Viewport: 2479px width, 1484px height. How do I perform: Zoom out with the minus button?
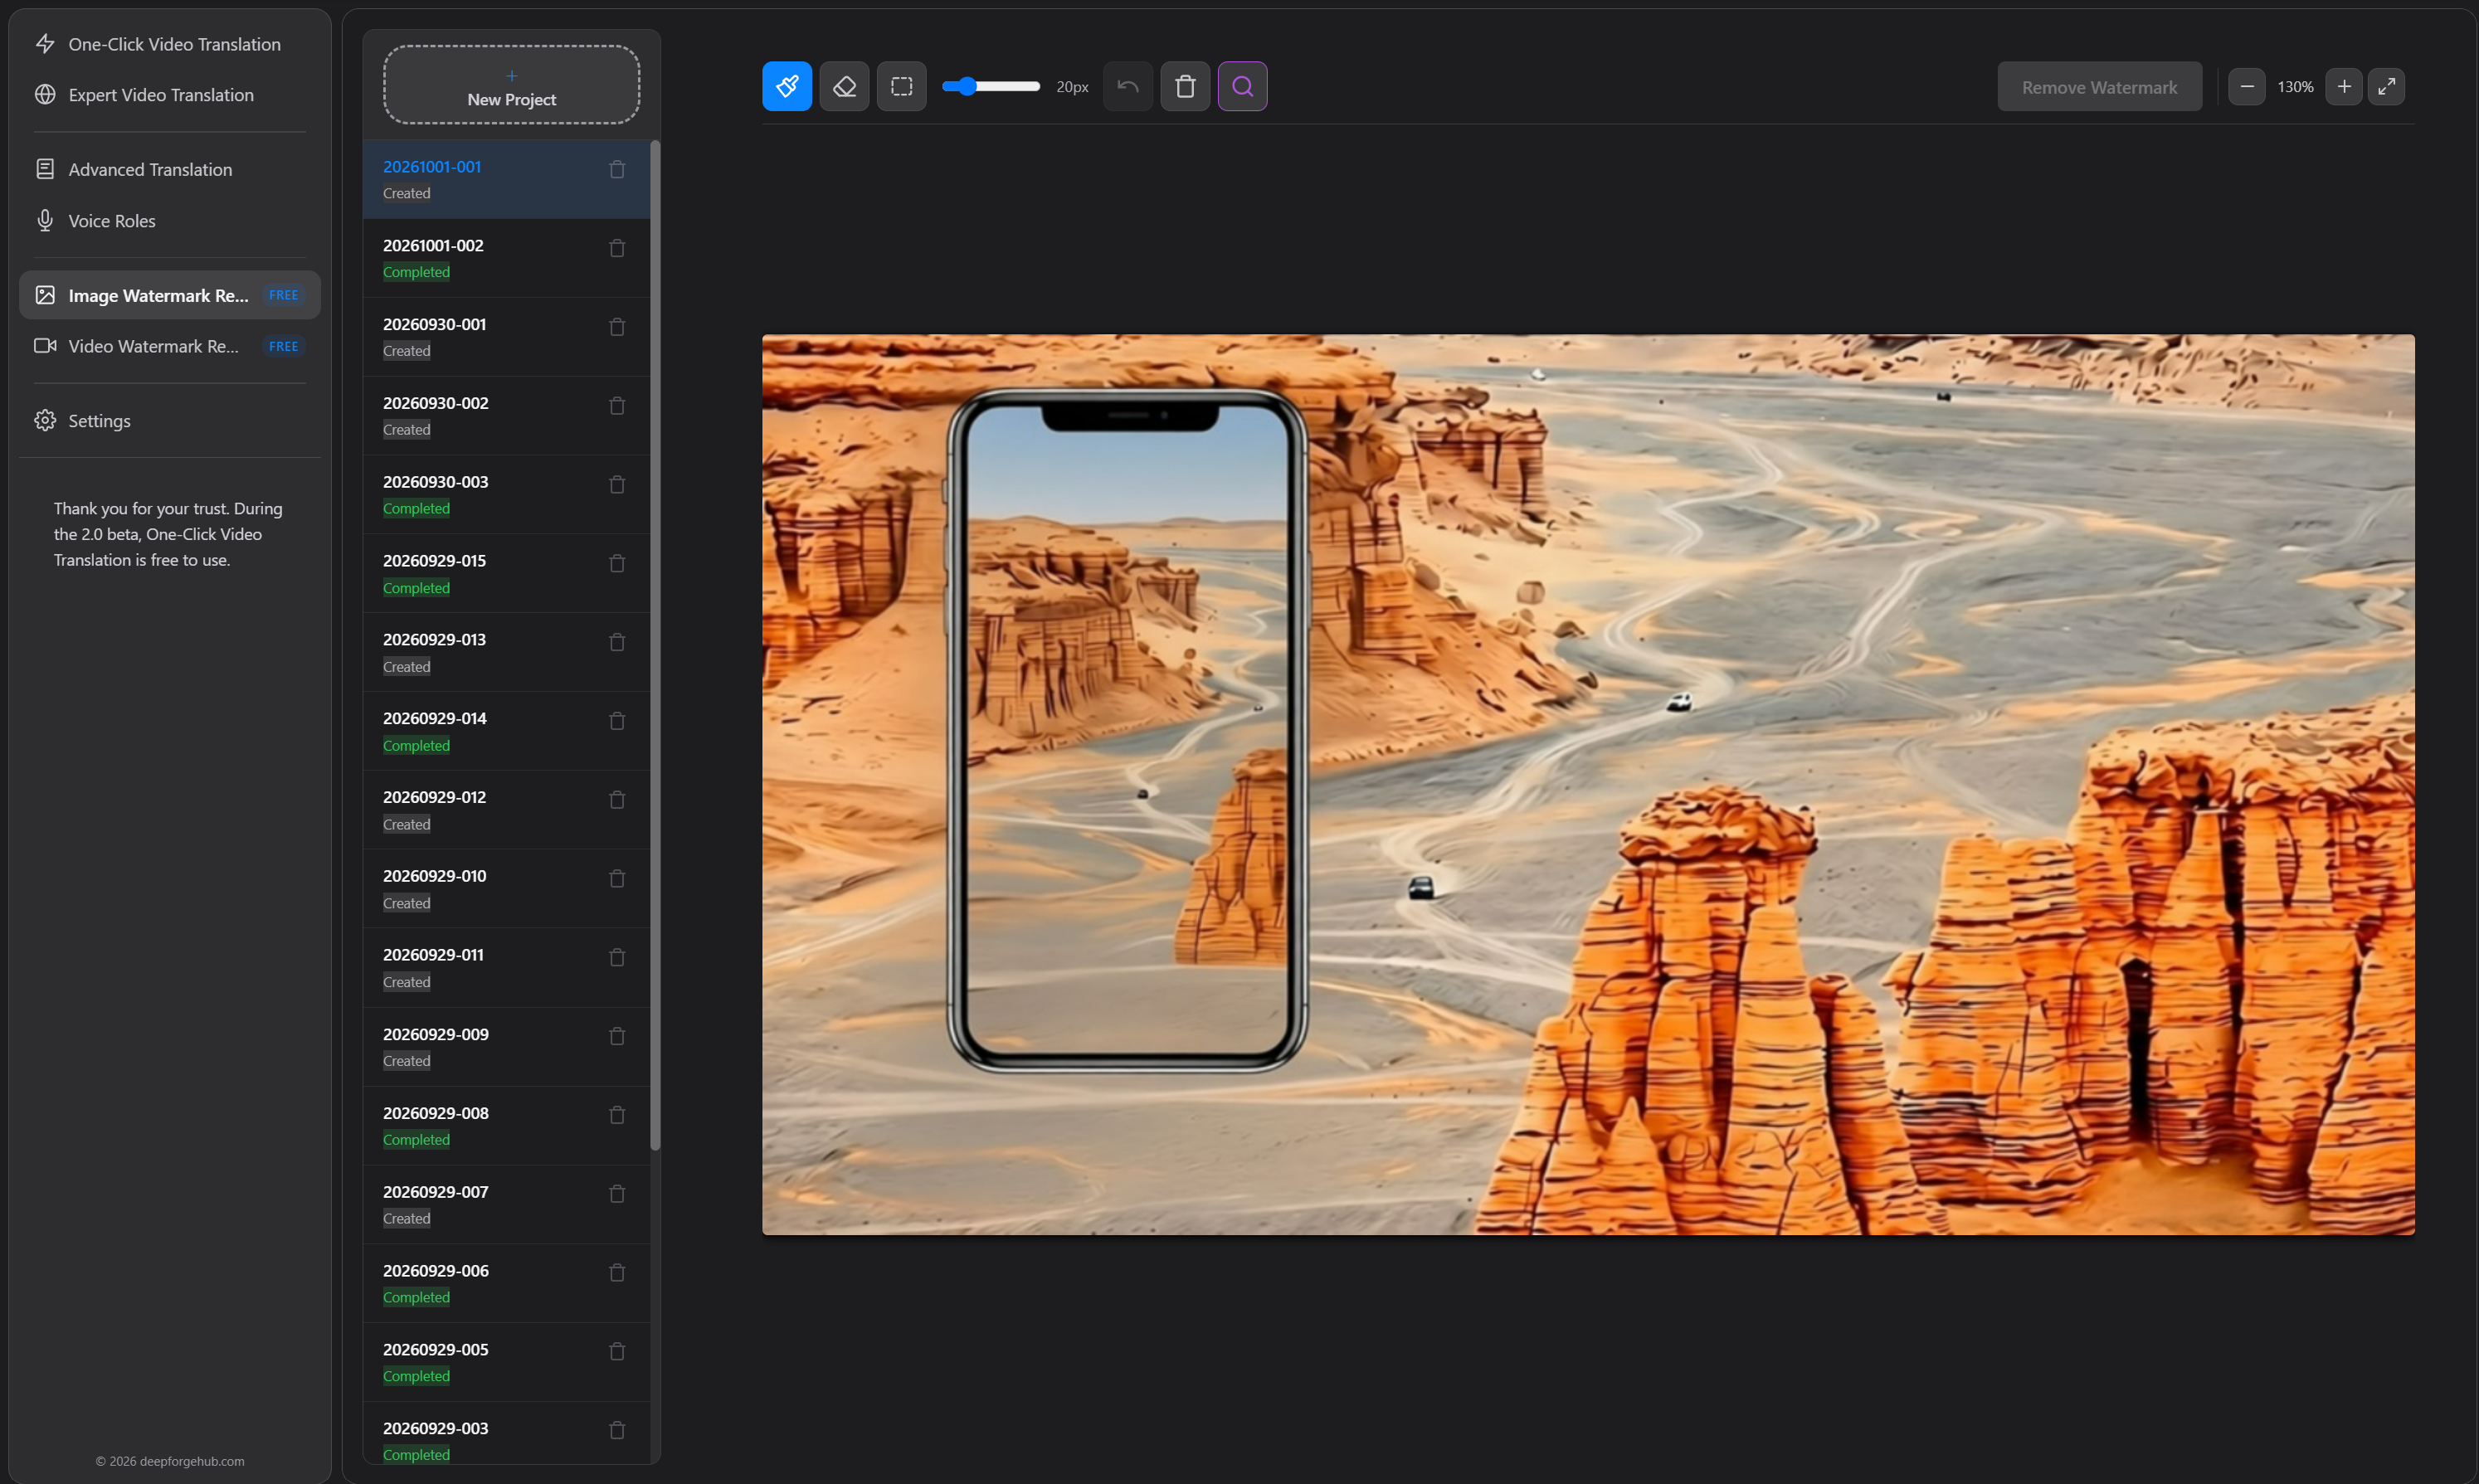[2247, 87]
